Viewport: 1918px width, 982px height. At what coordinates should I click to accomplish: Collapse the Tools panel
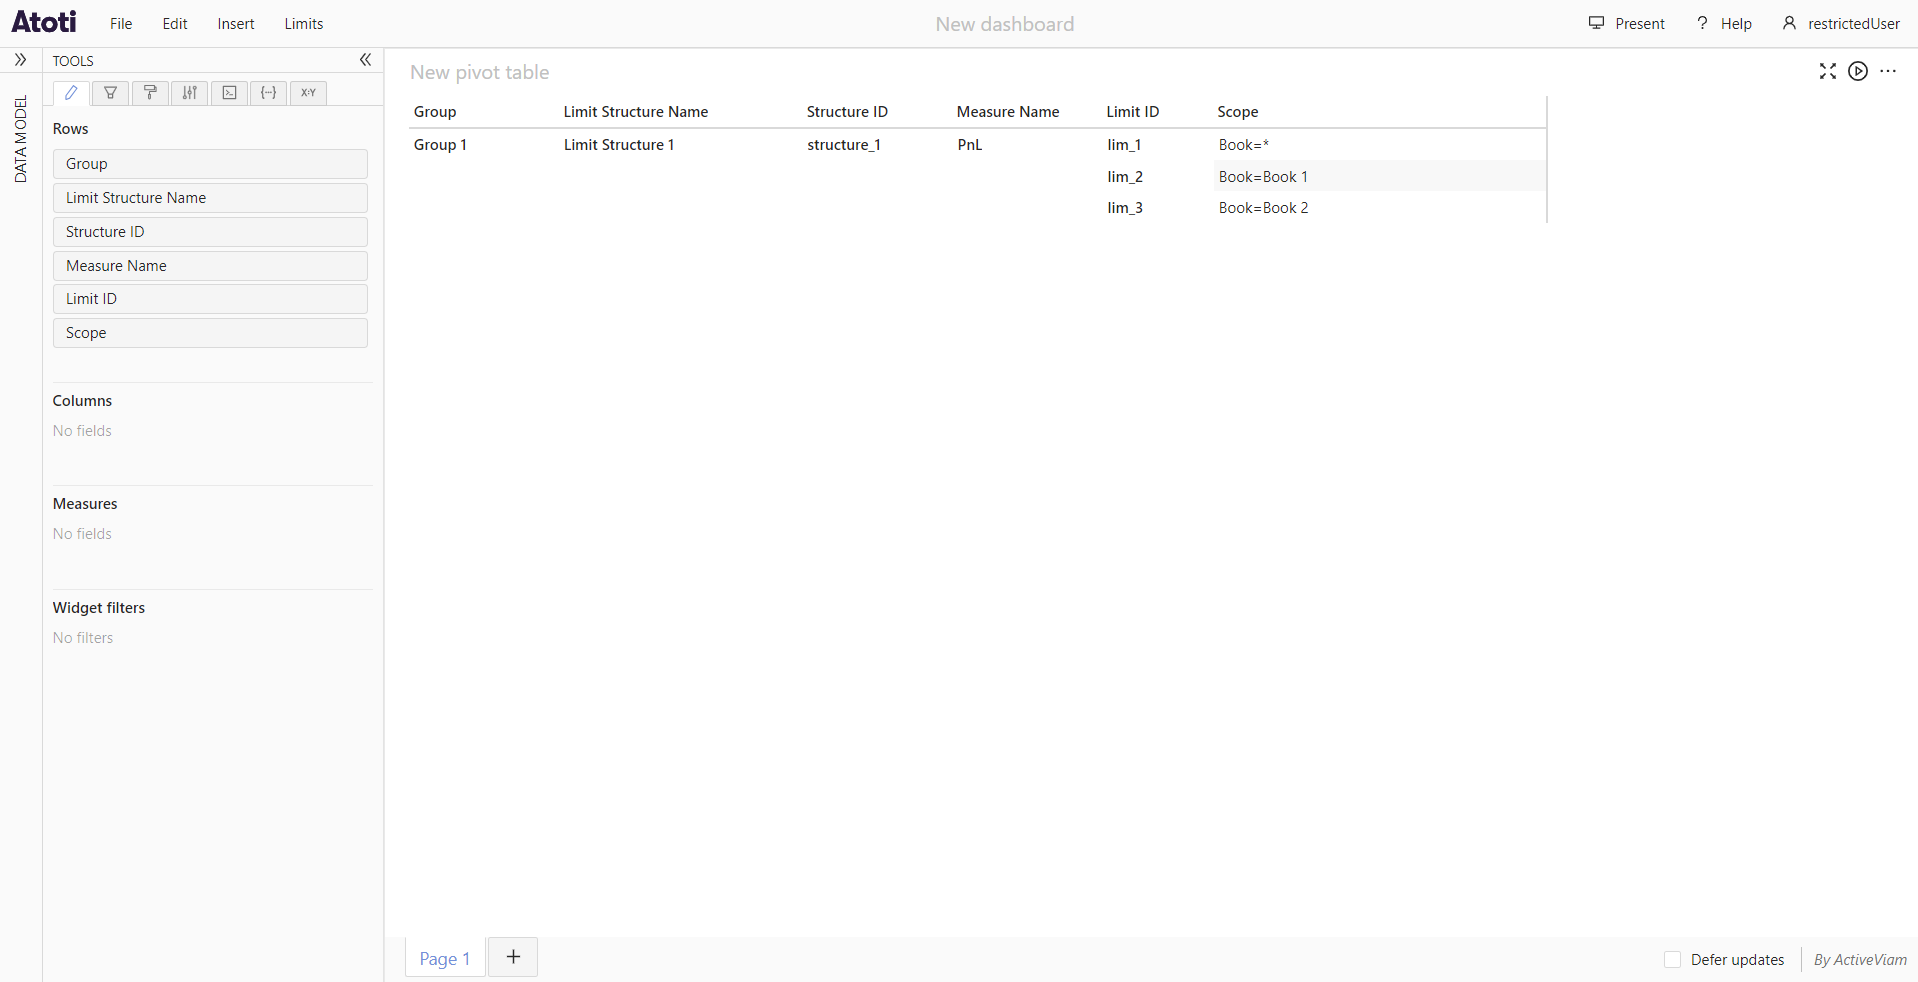(x=365, y=60)
